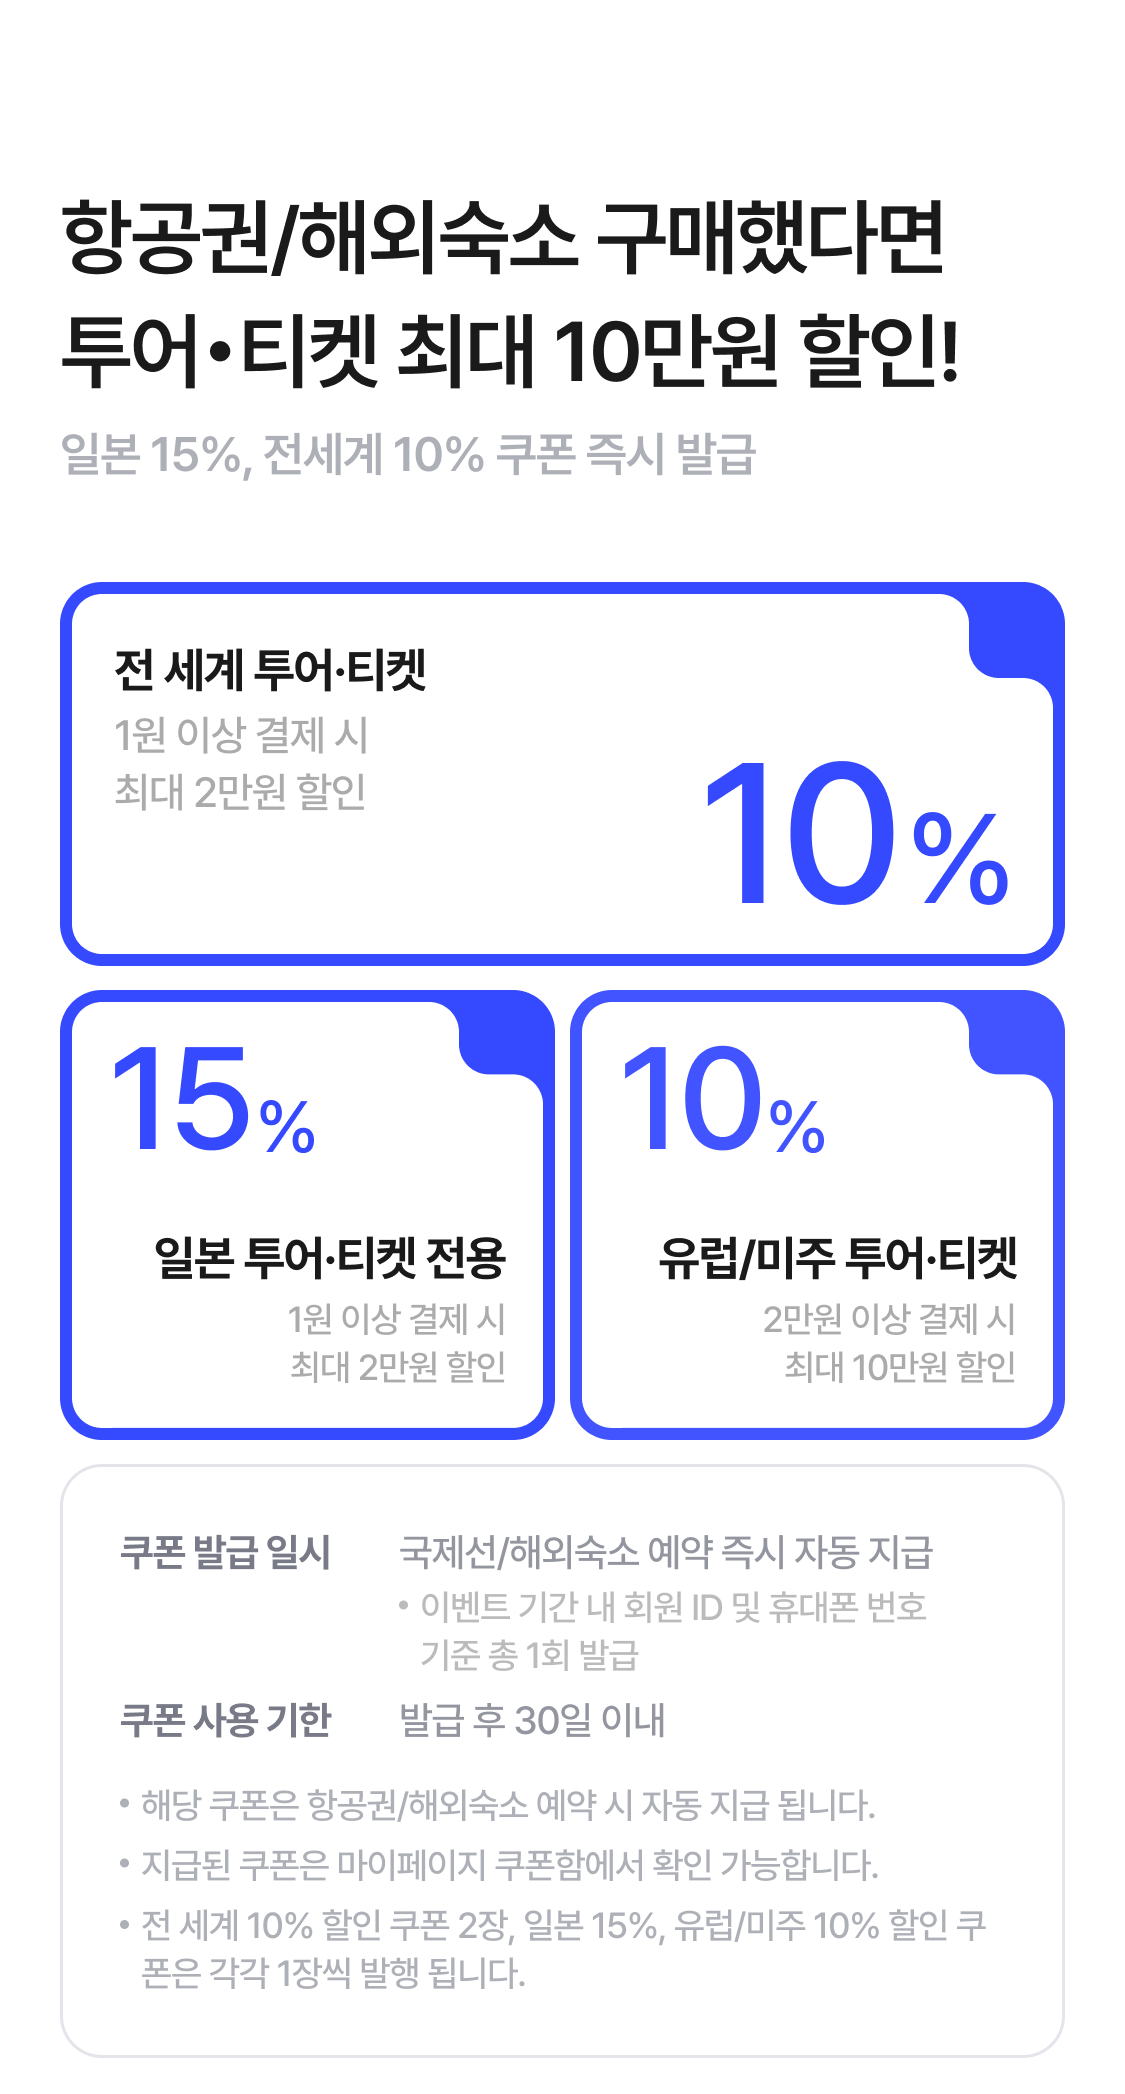The height and width of the screenshot is (2094, 1125).
Task: Click the '발급 후 30일 이내' text
Action: 532,1720
